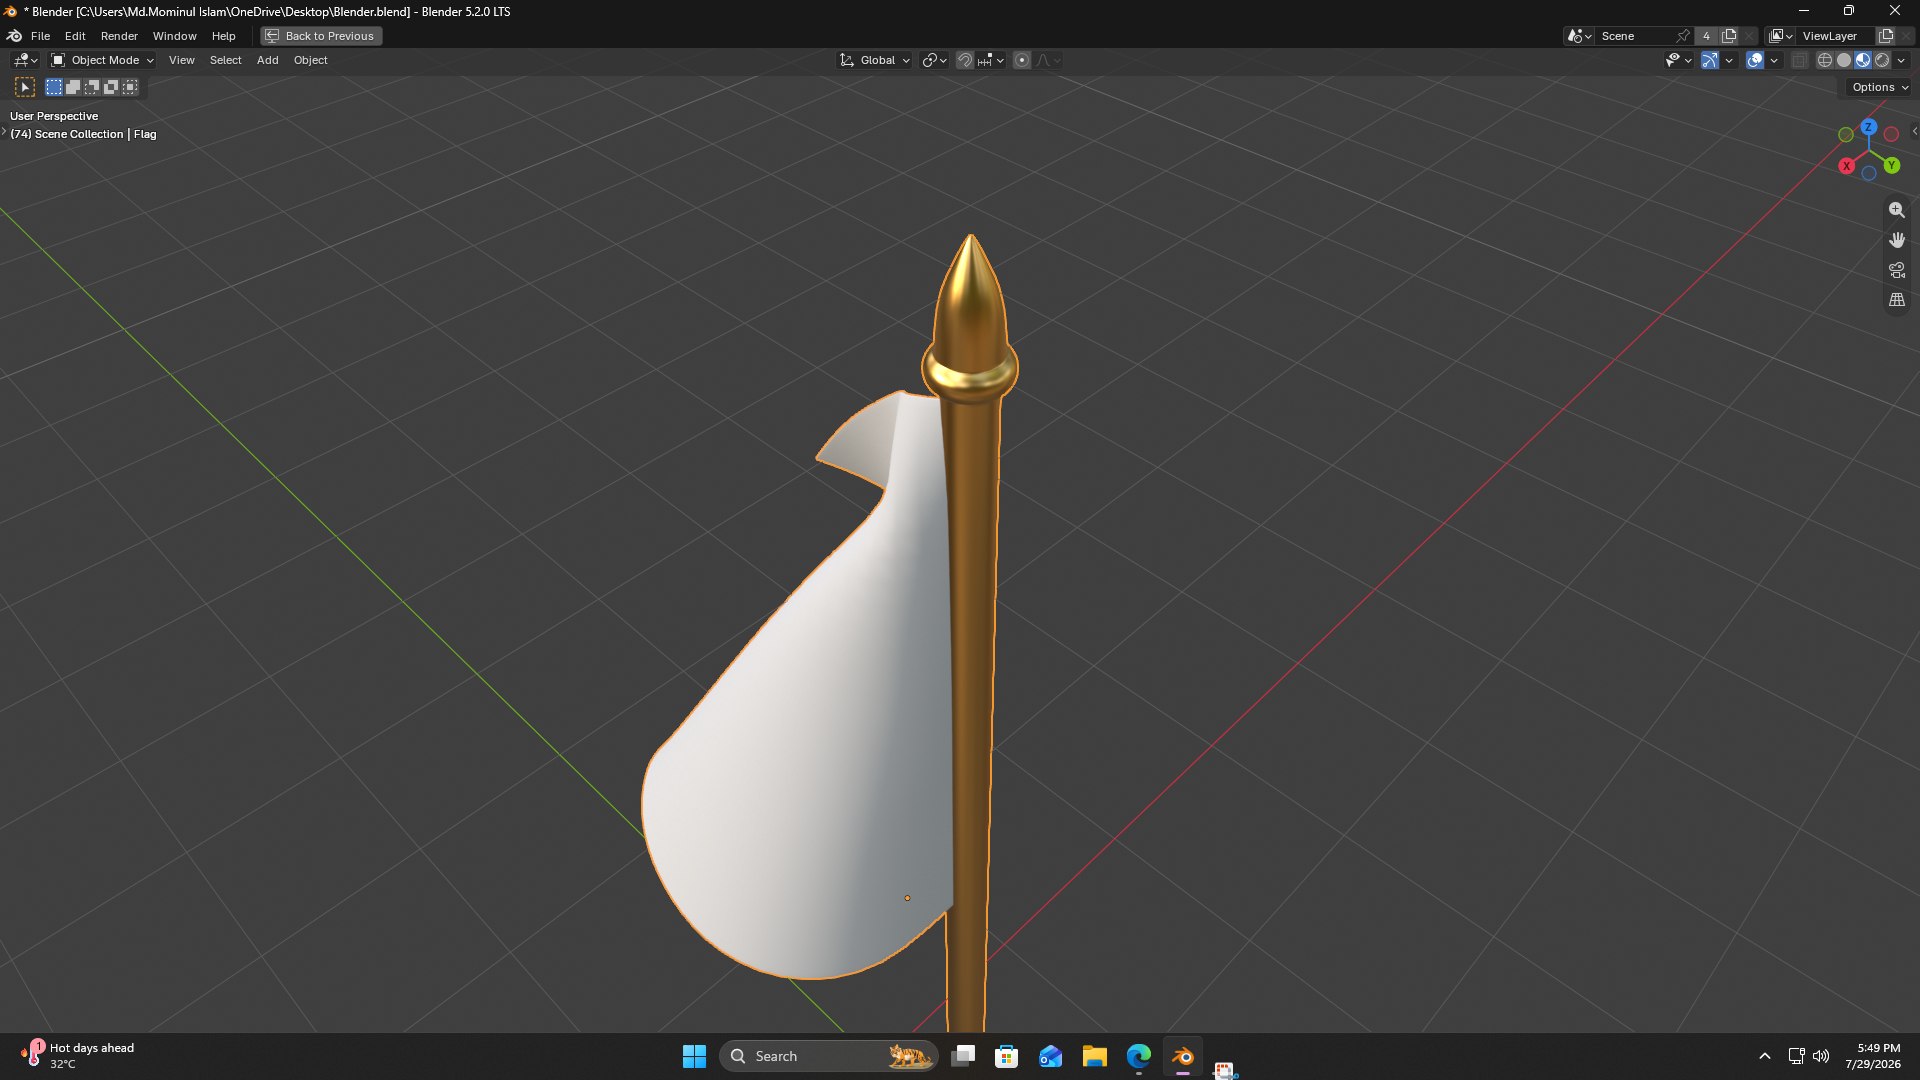Click the viewport zoom magnifier icon
1920x1080 pixels.
1897,210
